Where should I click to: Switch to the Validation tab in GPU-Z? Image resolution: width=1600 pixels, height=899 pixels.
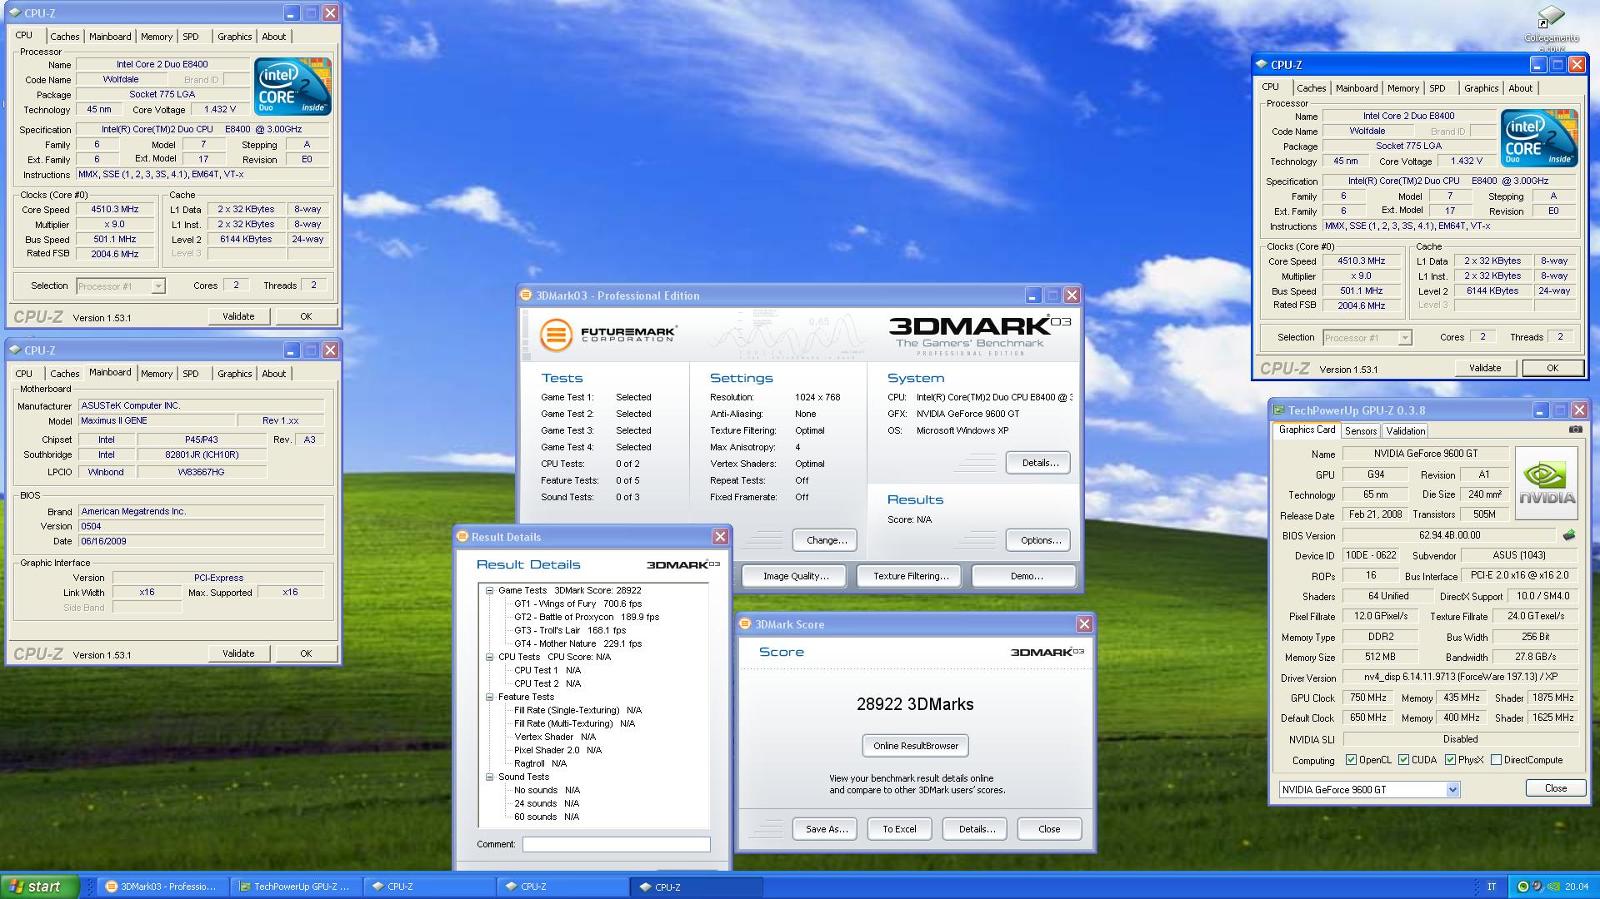click(1405, 431)
